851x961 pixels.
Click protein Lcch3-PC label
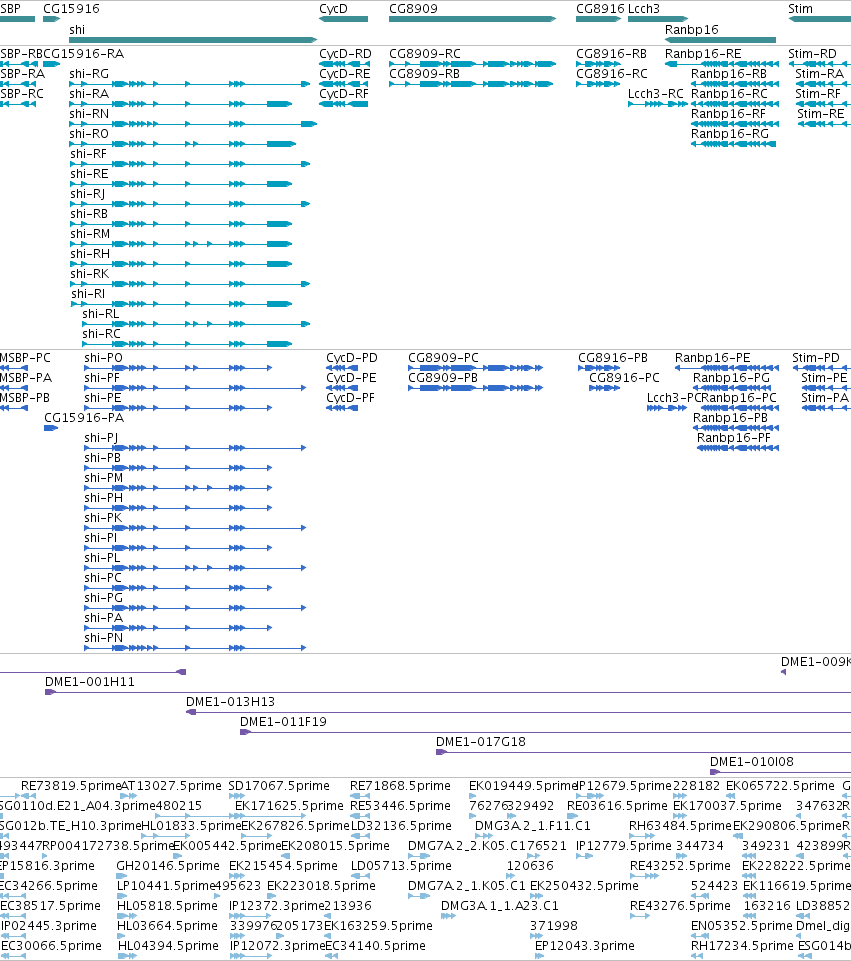coord(674,398)
